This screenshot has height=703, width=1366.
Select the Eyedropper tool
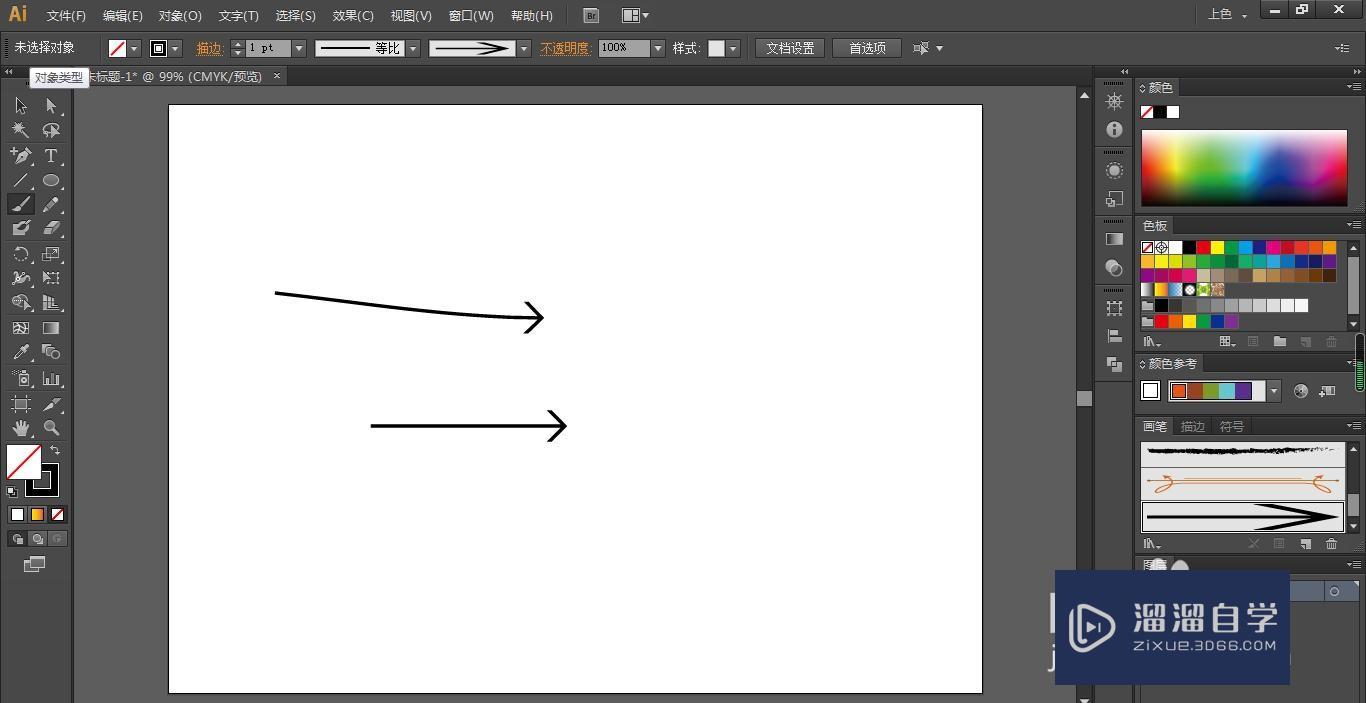click(x=21, y=352)
